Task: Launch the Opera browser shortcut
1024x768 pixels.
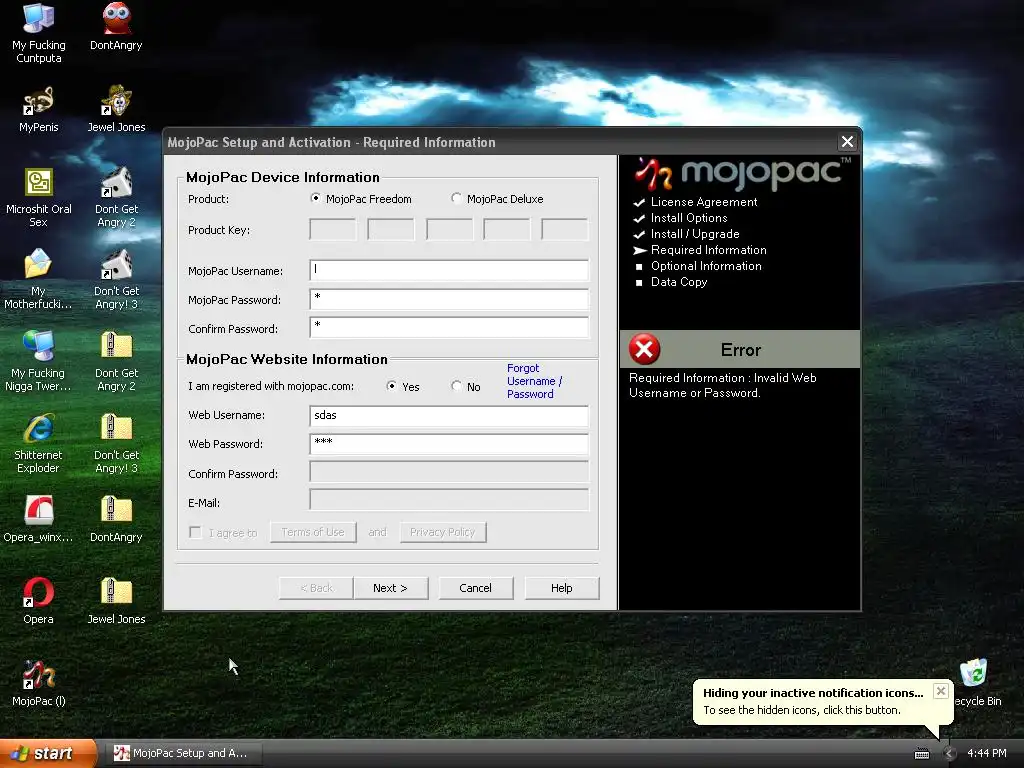Action: (x=39, y=600)
